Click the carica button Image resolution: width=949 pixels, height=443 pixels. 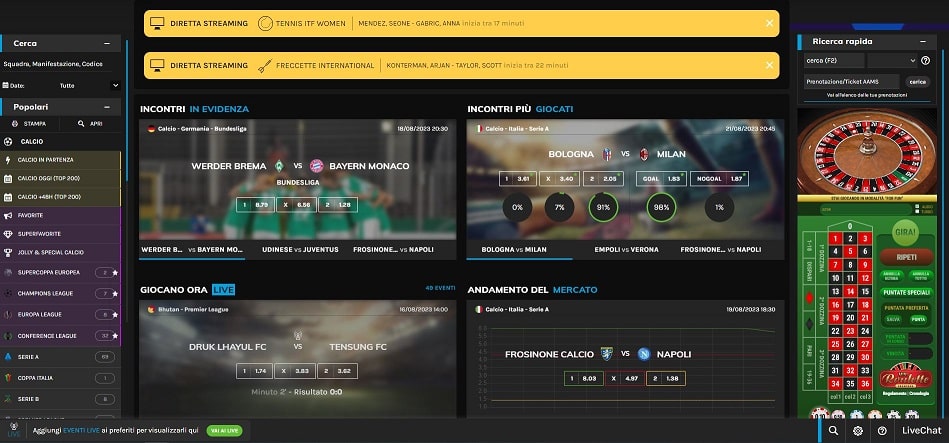pyautogui.click(x=918, y=82)
